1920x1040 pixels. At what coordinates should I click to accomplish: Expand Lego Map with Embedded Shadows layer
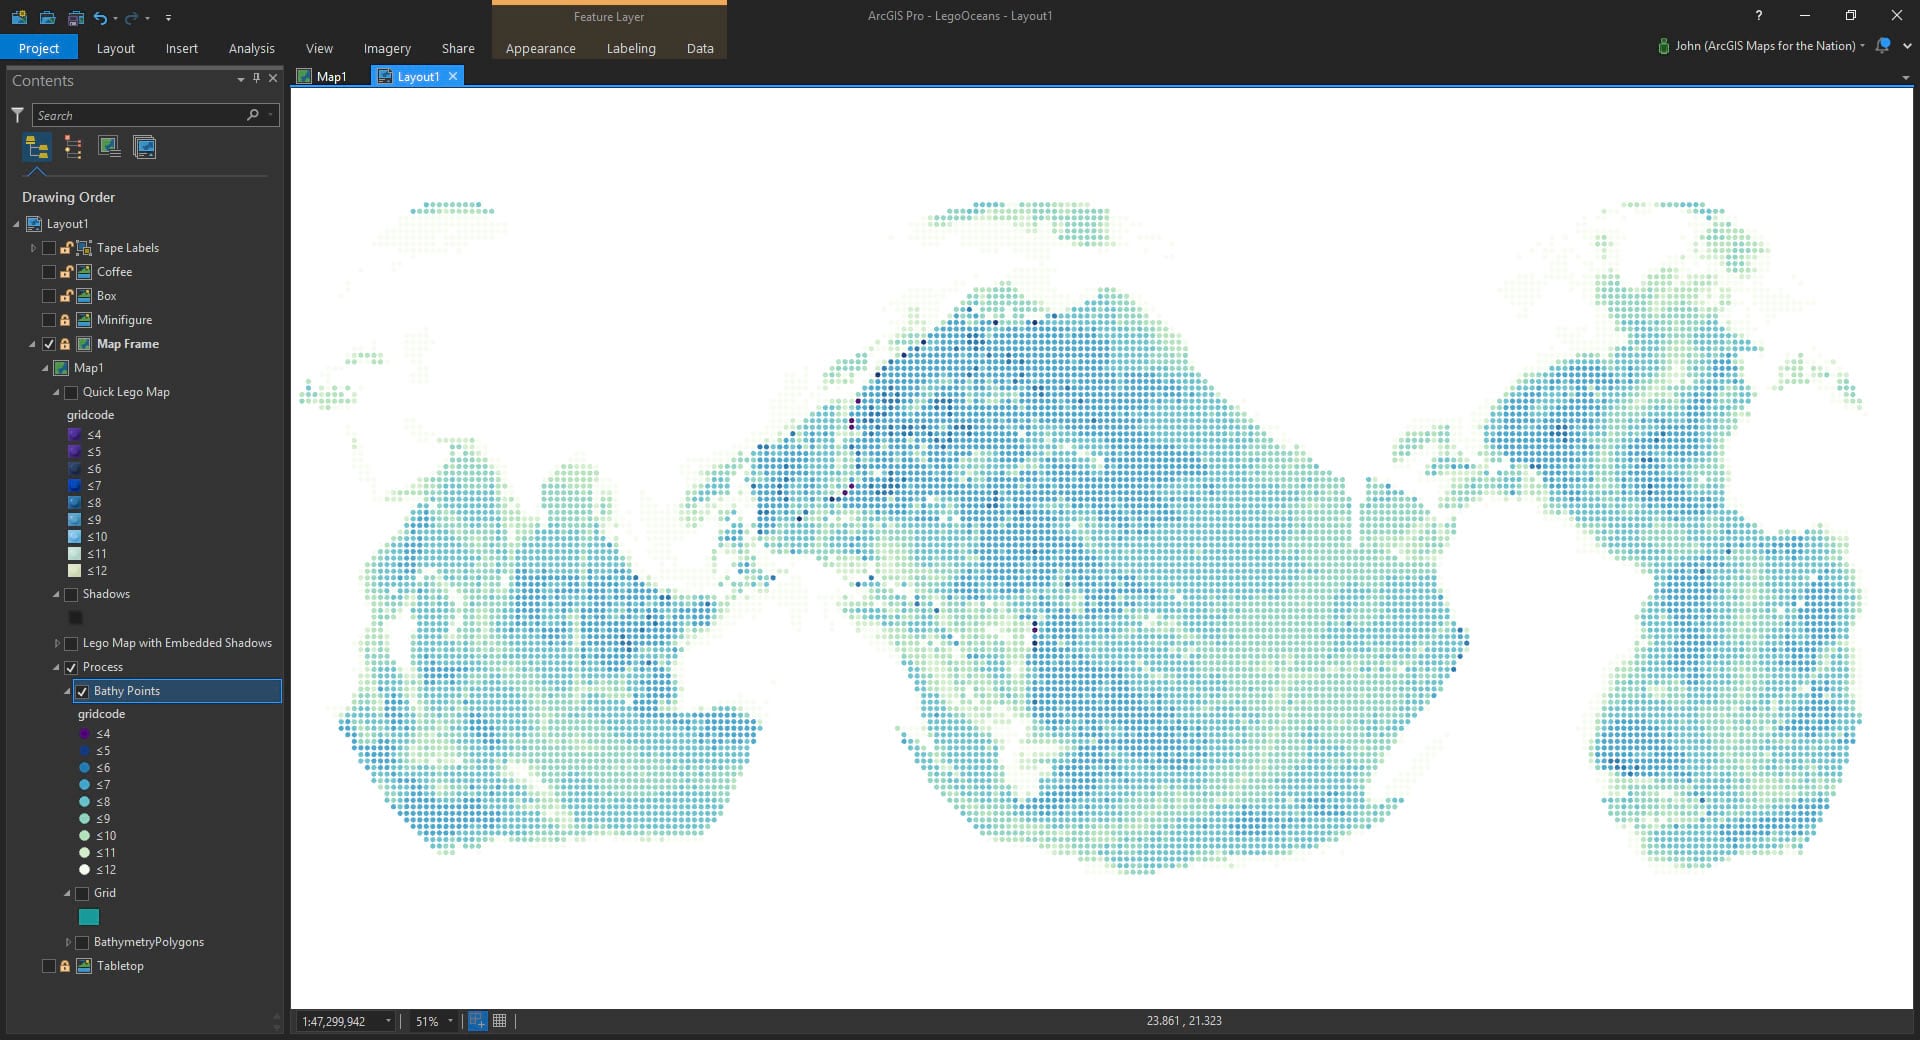(56, 643)
